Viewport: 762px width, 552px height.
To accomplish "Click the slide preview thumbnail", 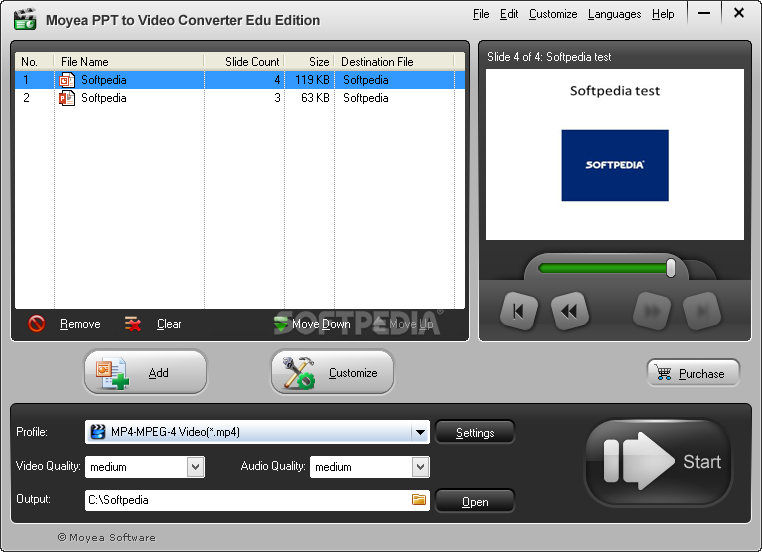I will pos(615,155).
